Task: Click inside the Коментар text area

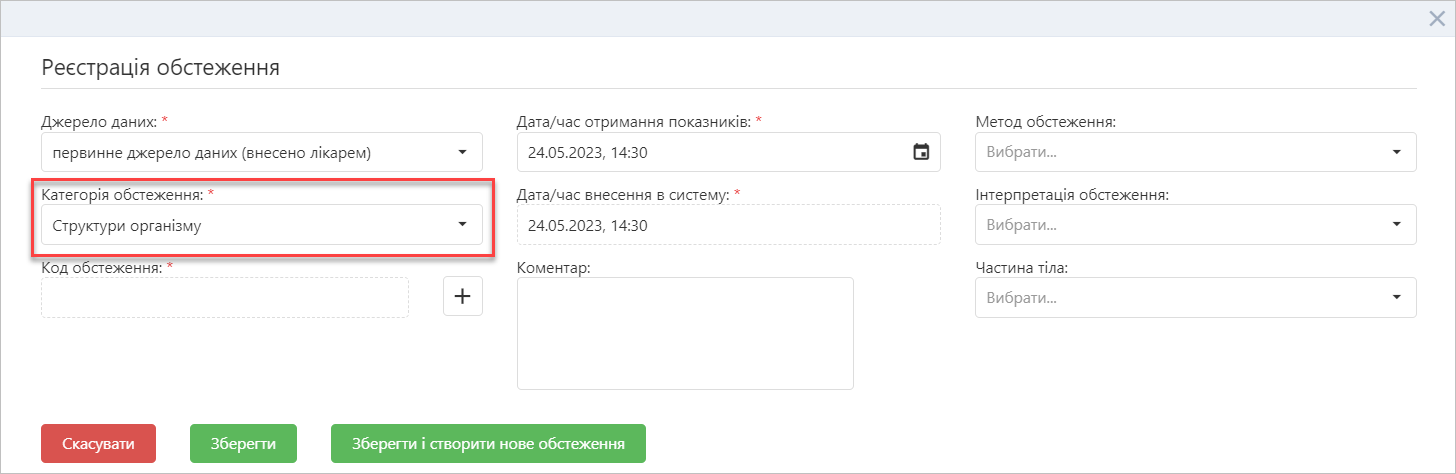Action: (x=685, y=333)
